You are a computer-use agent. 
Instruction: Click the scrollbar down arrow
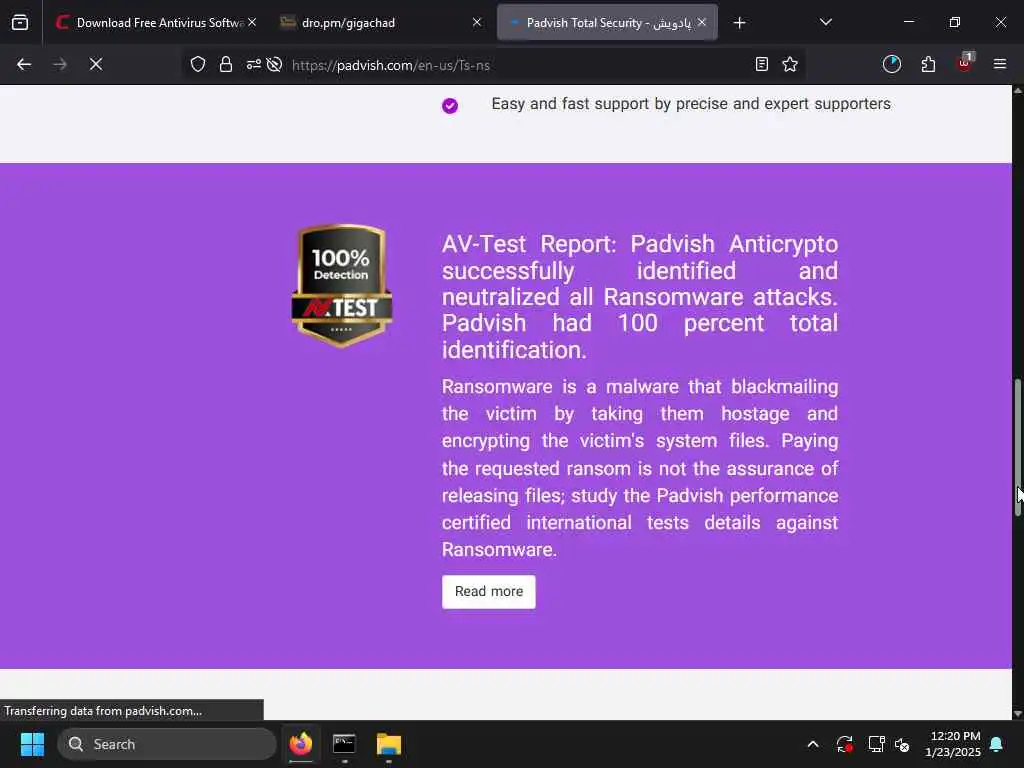[x=1017, y=714]
